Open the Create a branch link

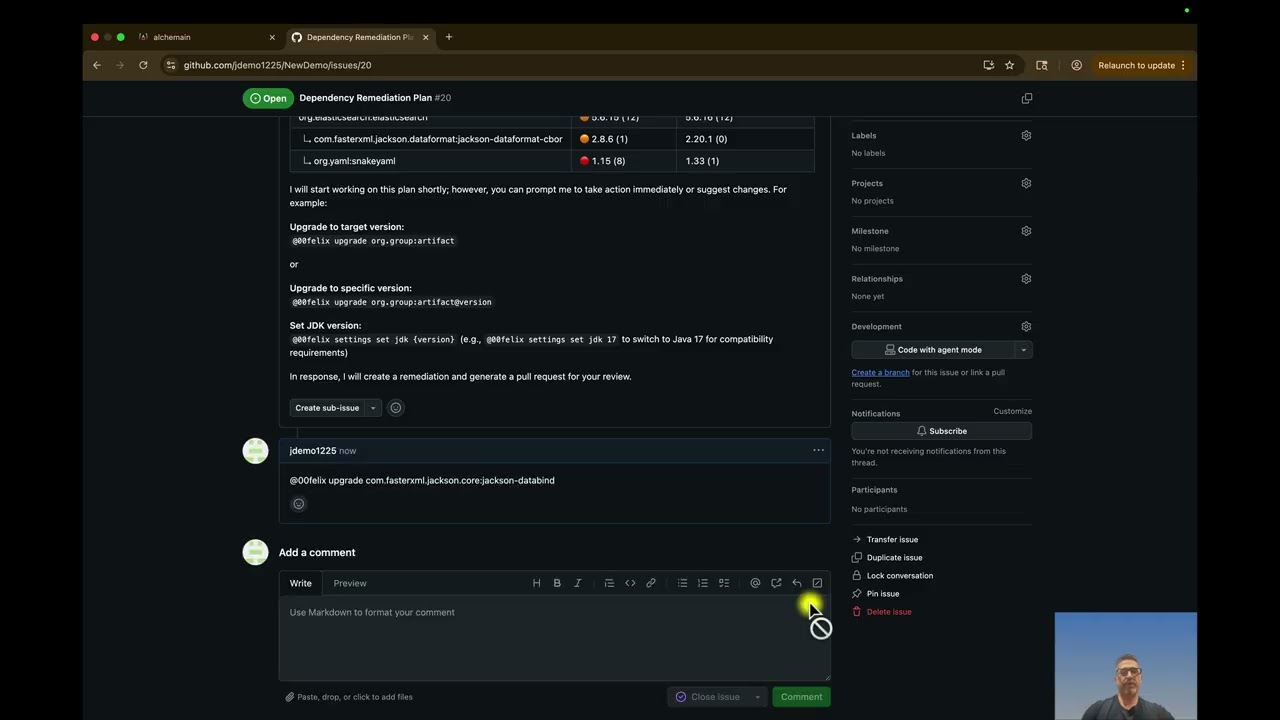[880, 372]
